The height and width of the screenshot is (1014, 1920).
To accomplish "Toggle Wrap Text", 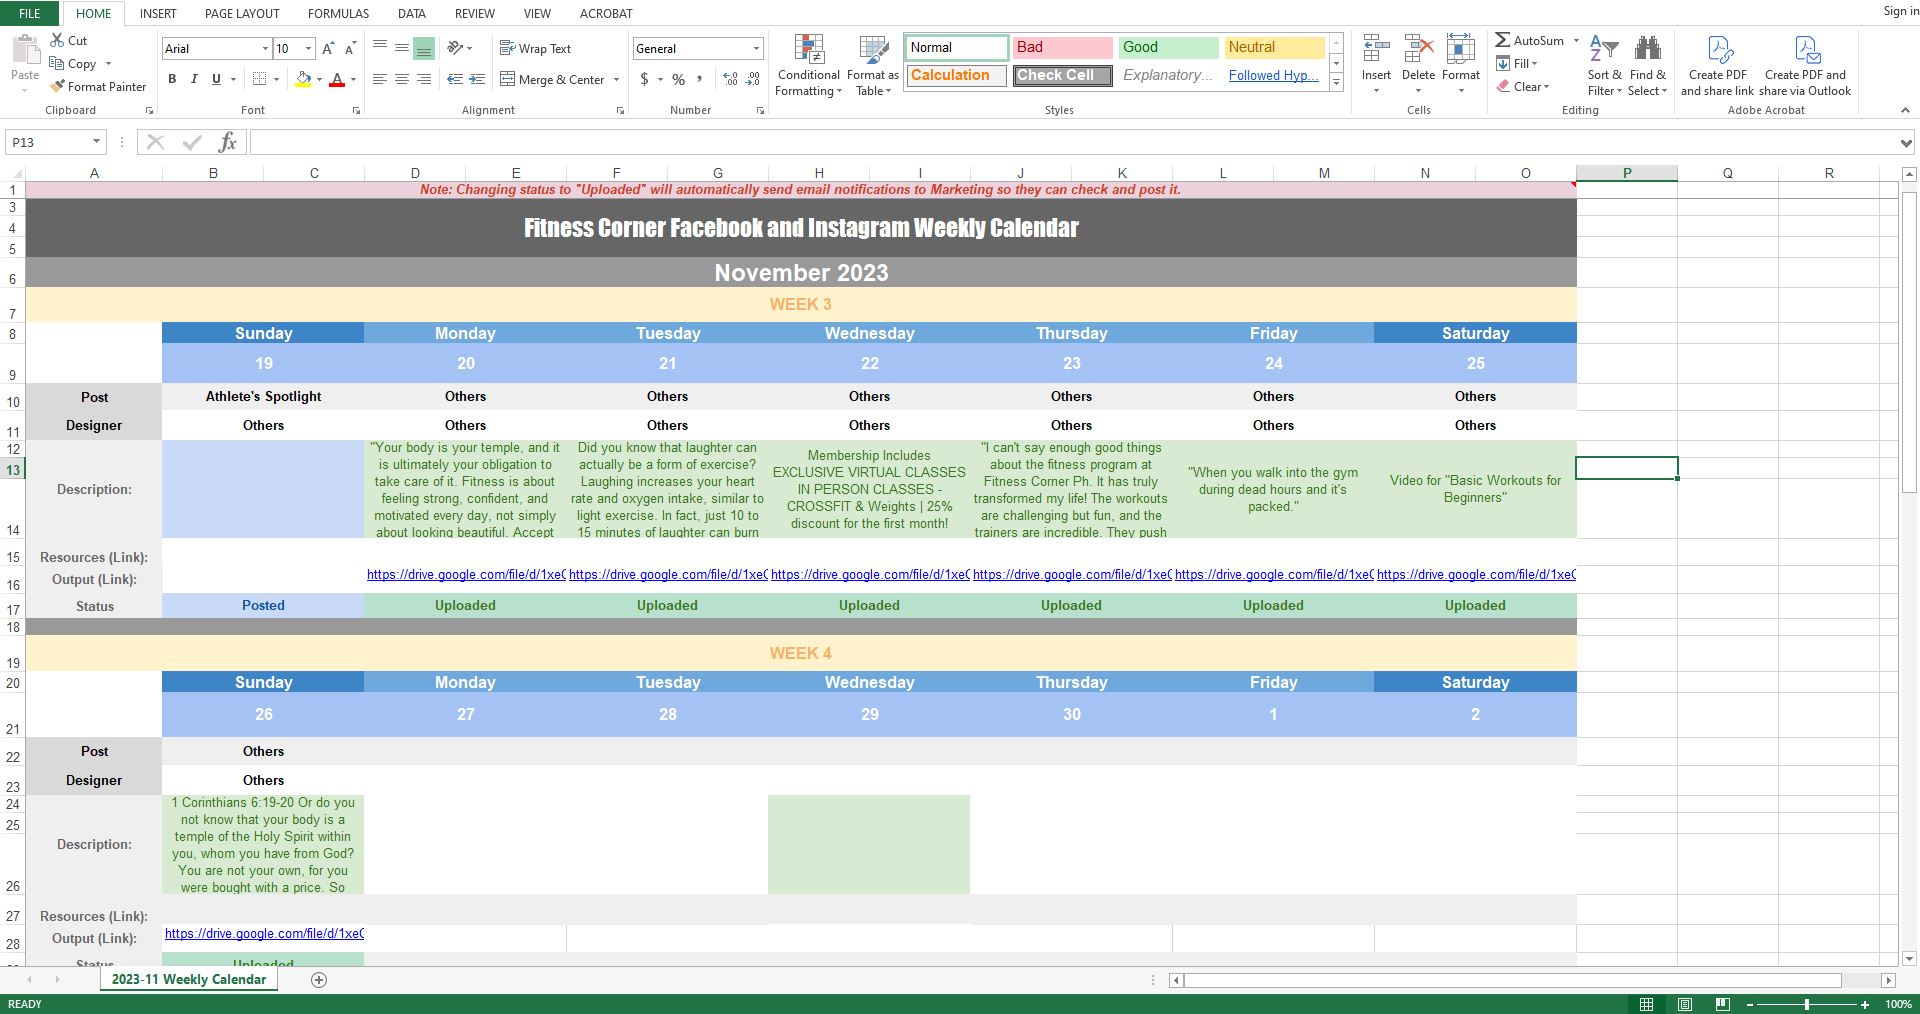I will point(535,48).
